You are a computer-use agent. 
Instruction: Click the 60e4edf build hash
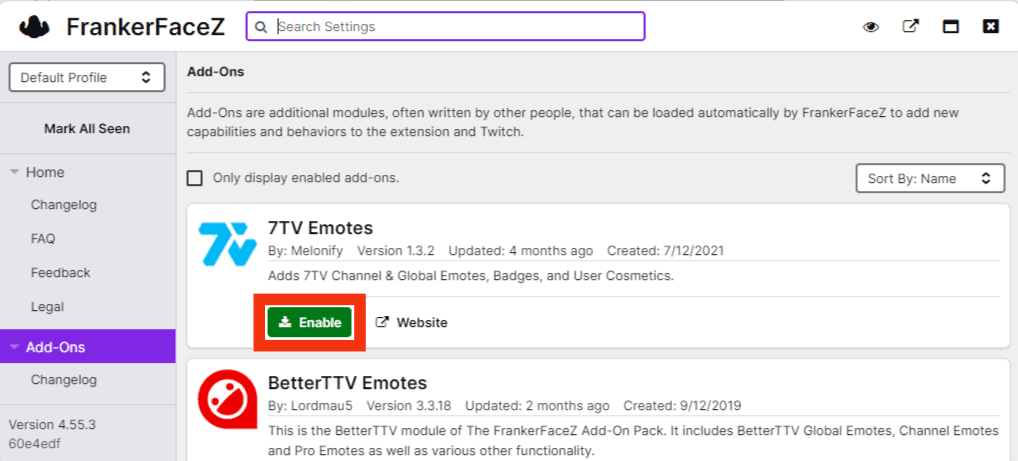(x=34, y=445)
